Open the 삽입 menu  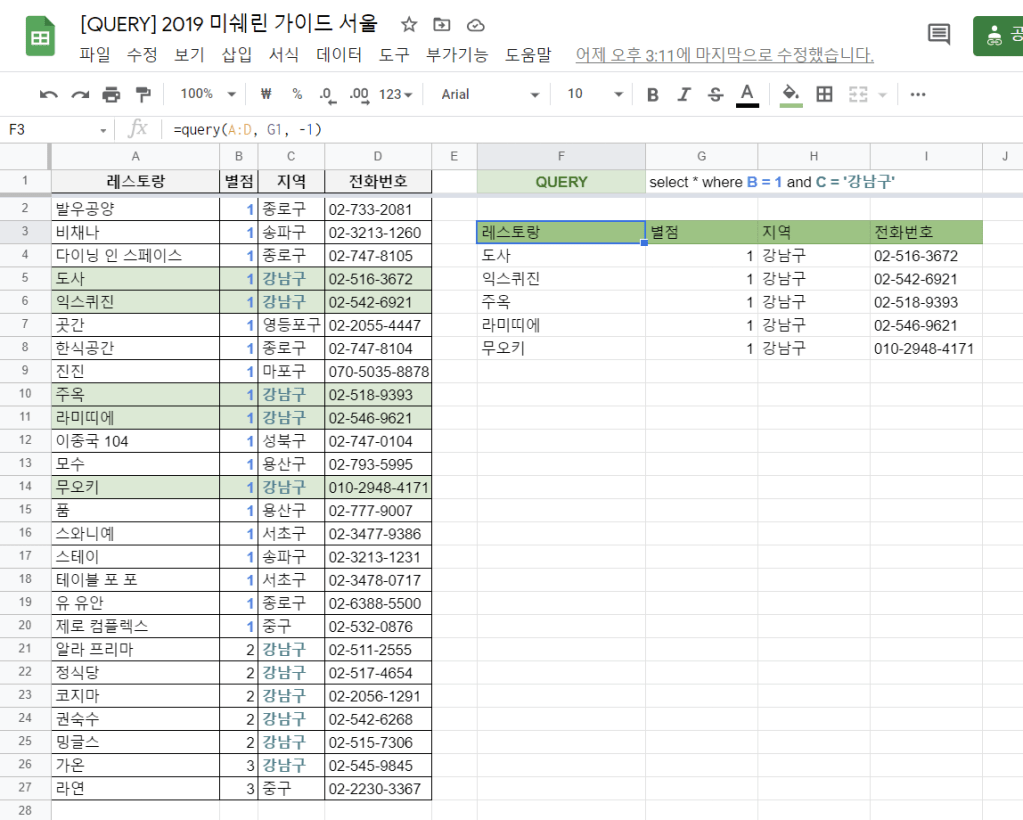click(236, 55)
